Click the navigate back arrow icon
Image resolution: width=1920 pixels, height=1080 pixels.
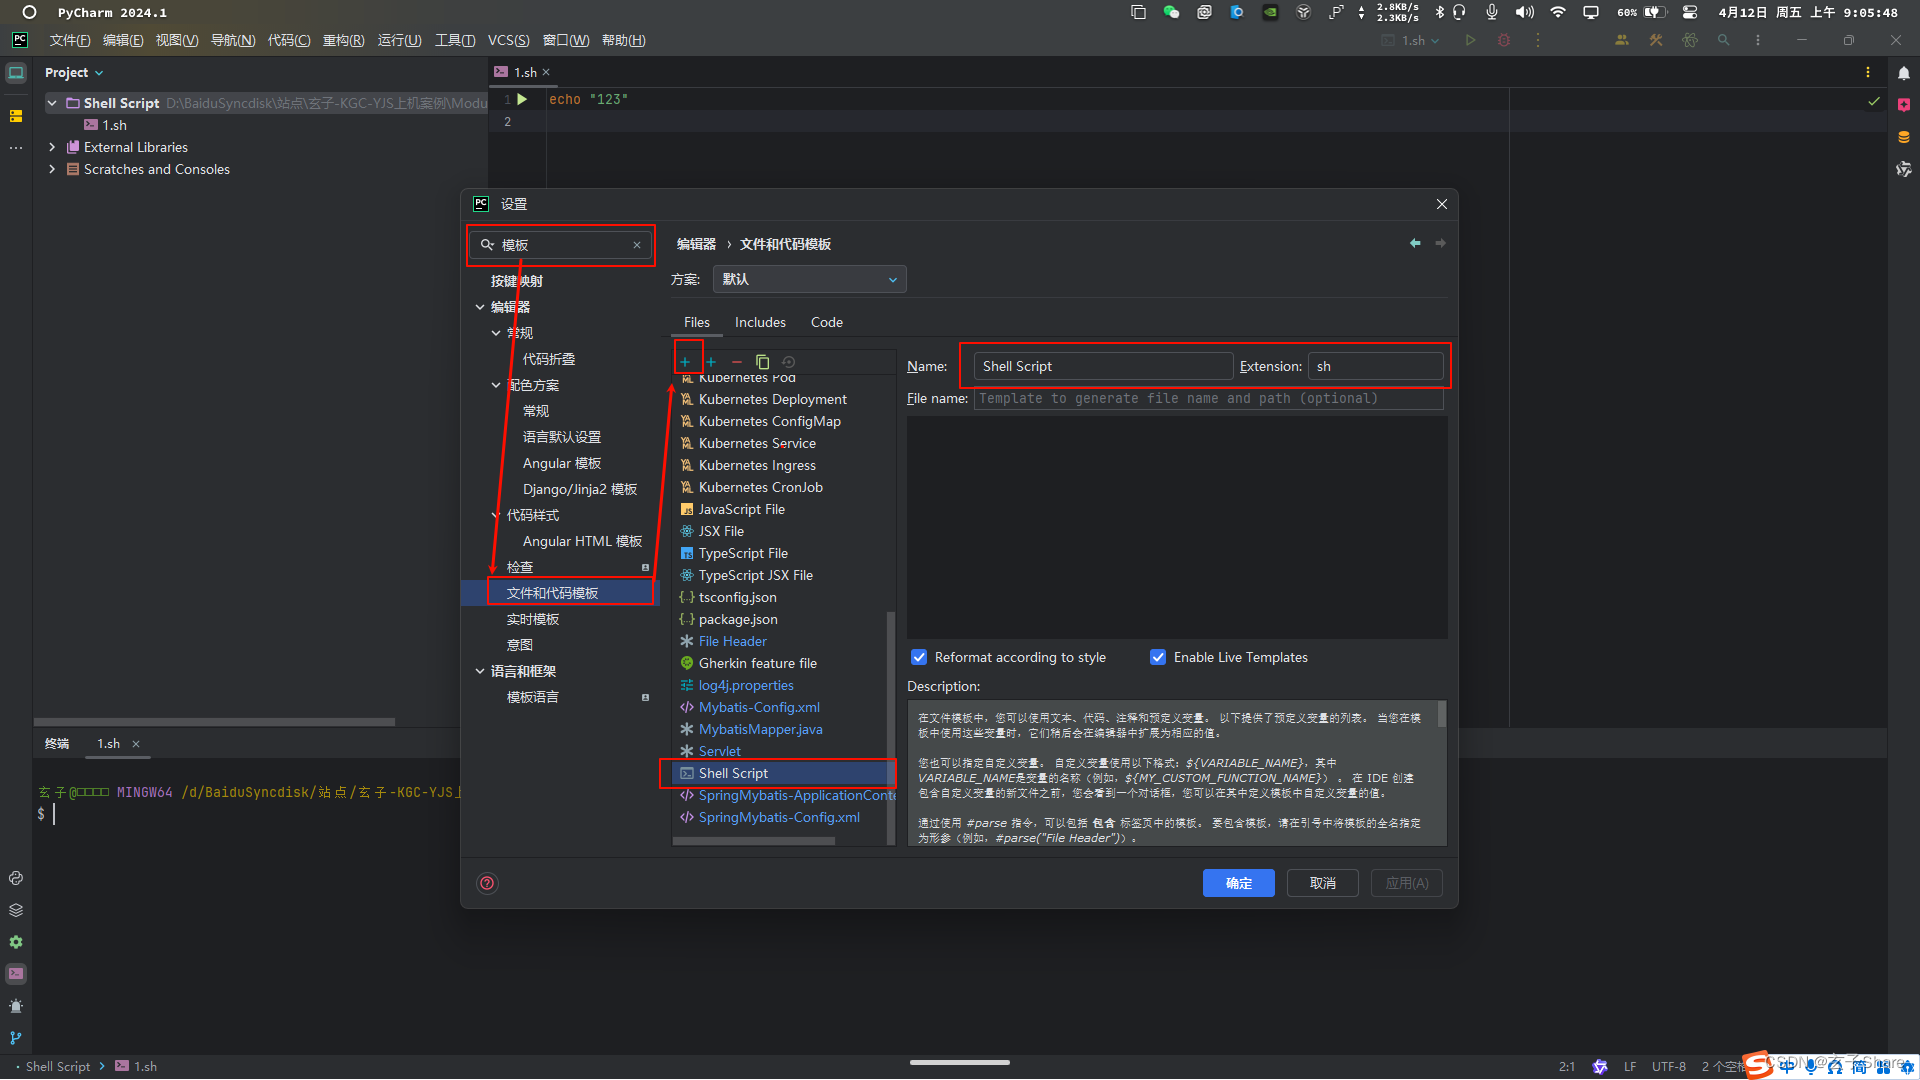pyautogui.click(x=1415, y=243)
